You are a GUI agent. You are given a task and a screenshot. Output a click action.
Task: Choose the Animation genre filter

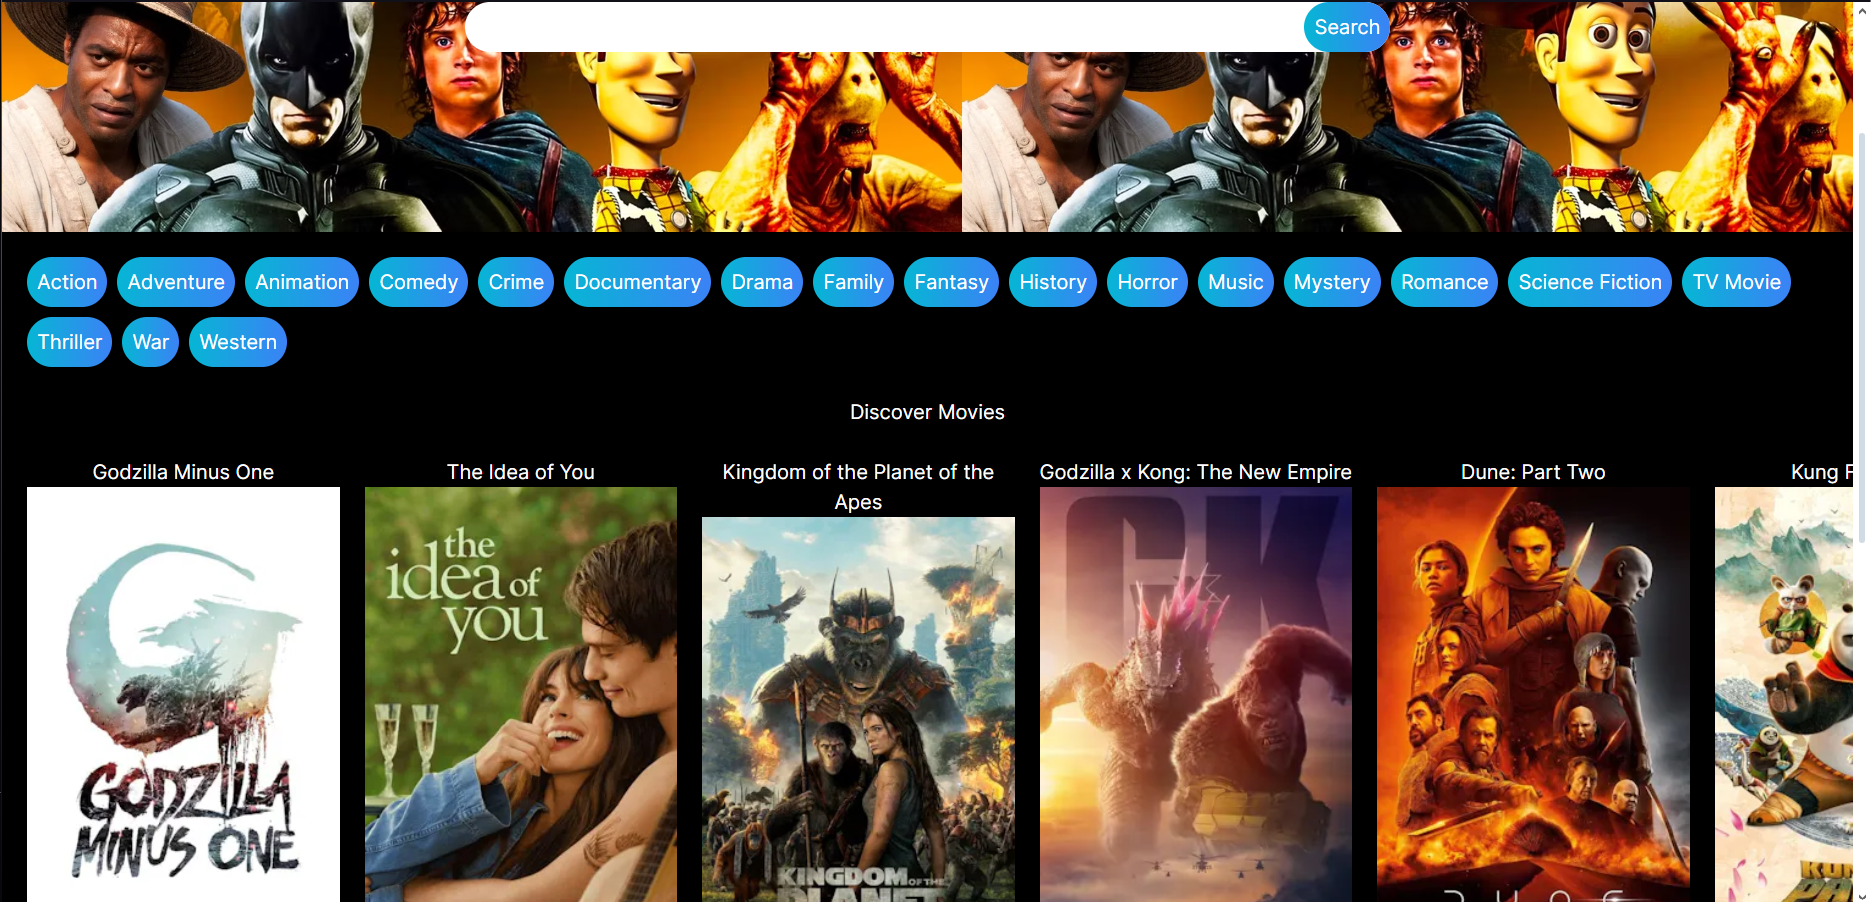pyautogui.click(x=302, y=282)
